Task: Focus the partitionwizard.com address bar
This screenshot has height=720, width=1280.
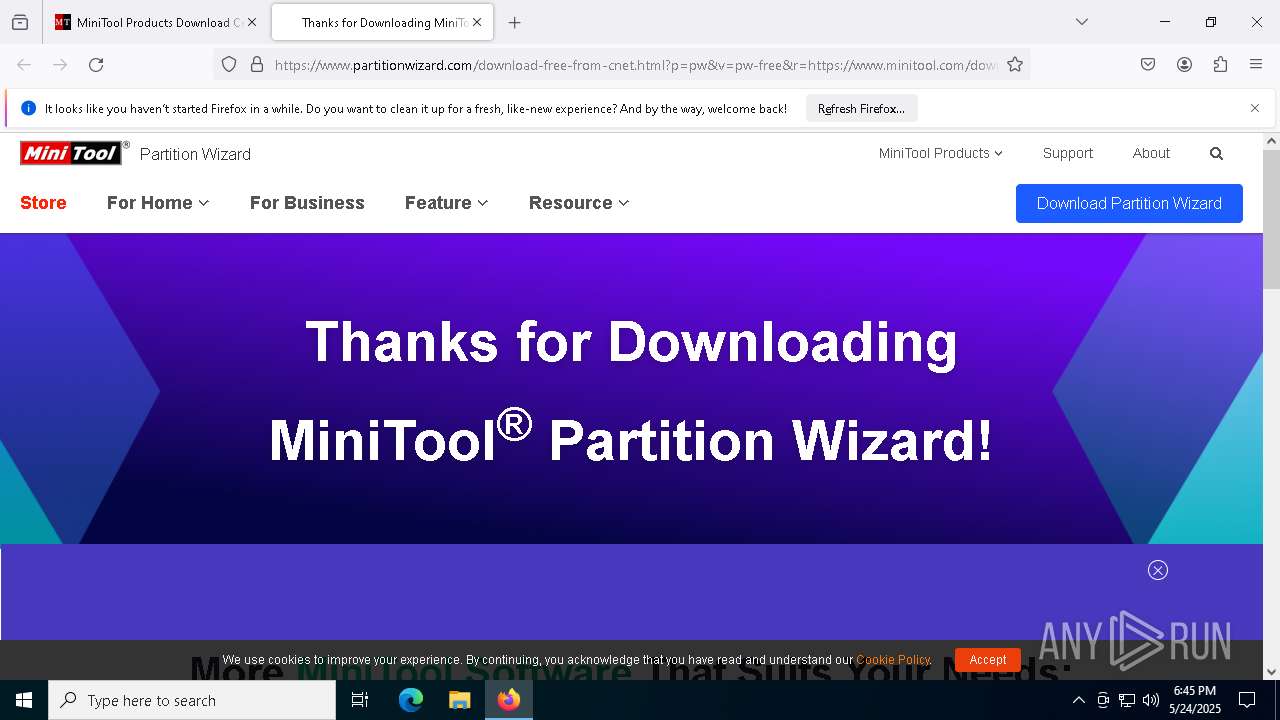Action: pos(635,65)
